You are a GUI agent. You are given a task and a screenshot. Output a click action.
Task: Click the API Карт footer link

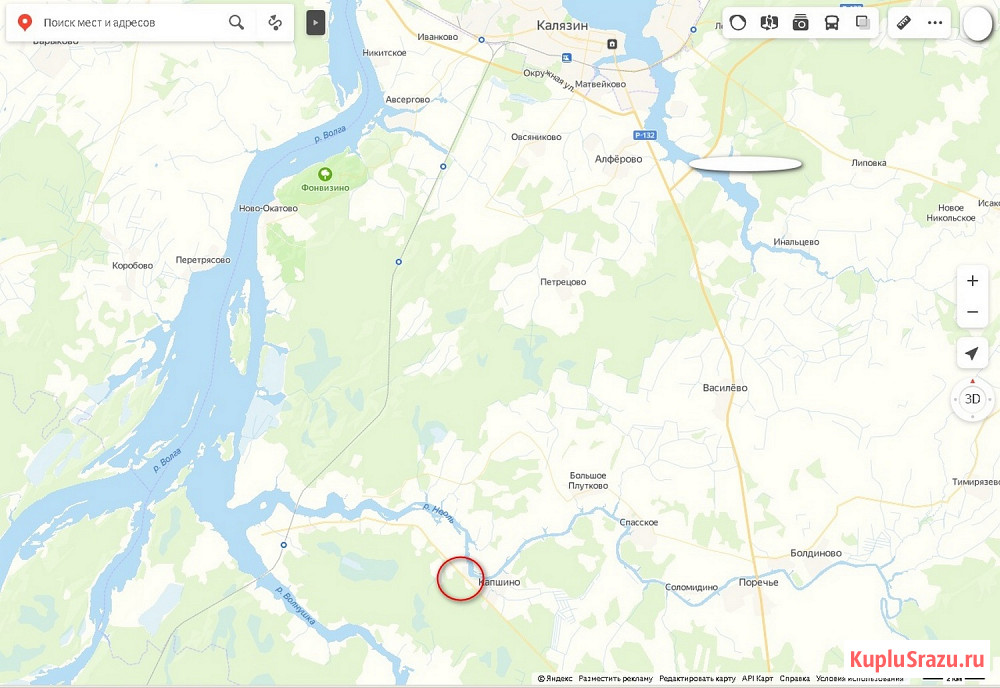coord(757,678)
